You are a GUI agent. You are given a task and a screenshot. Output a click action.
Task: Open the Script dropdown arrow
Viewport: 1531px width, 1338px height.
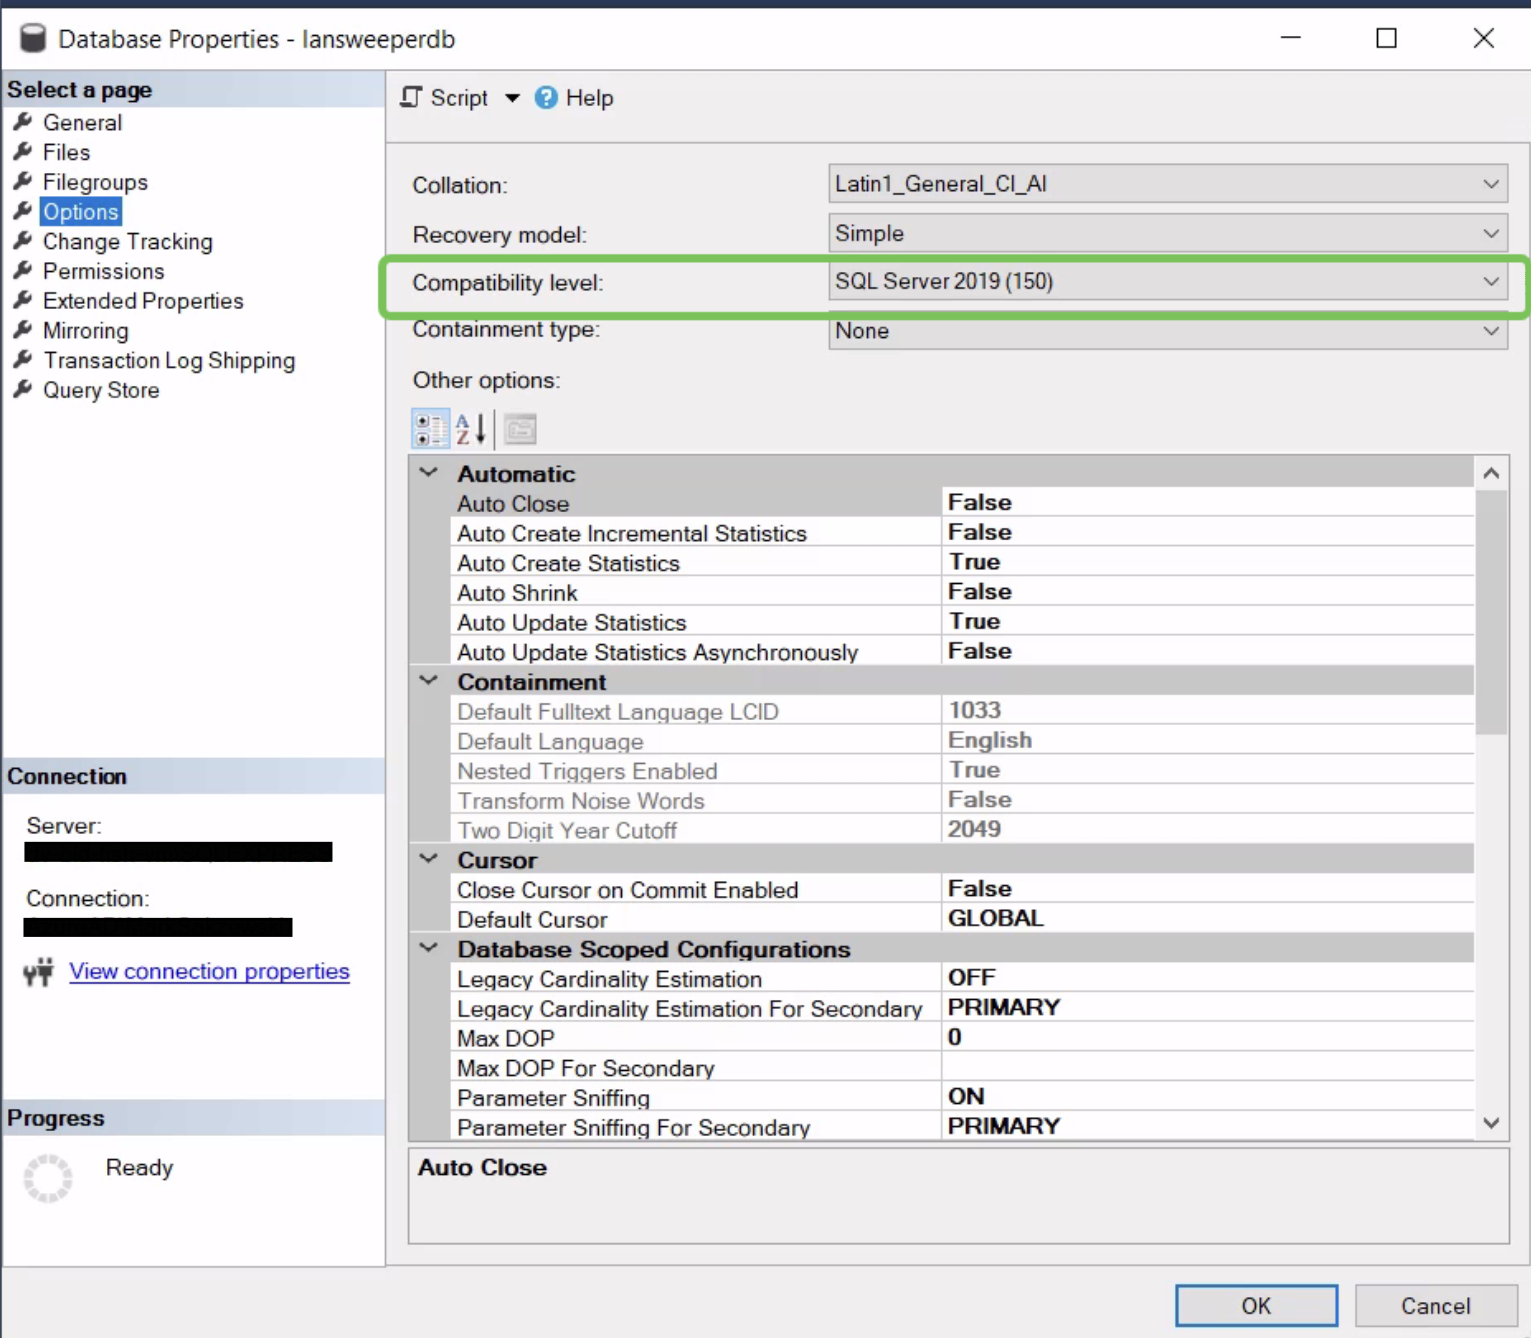(x=512, y=98)
